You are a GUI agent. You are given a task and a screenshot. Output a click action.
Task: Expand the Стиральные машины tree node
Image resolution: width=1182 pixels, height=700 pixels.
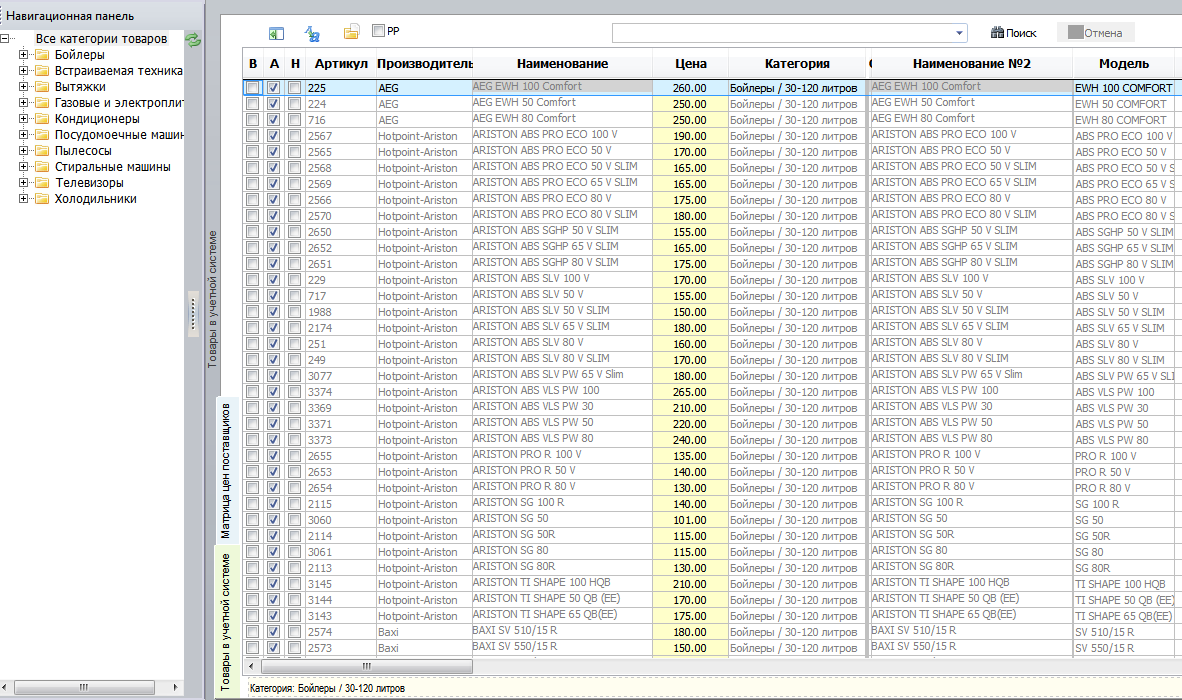(x=23, y=167)
